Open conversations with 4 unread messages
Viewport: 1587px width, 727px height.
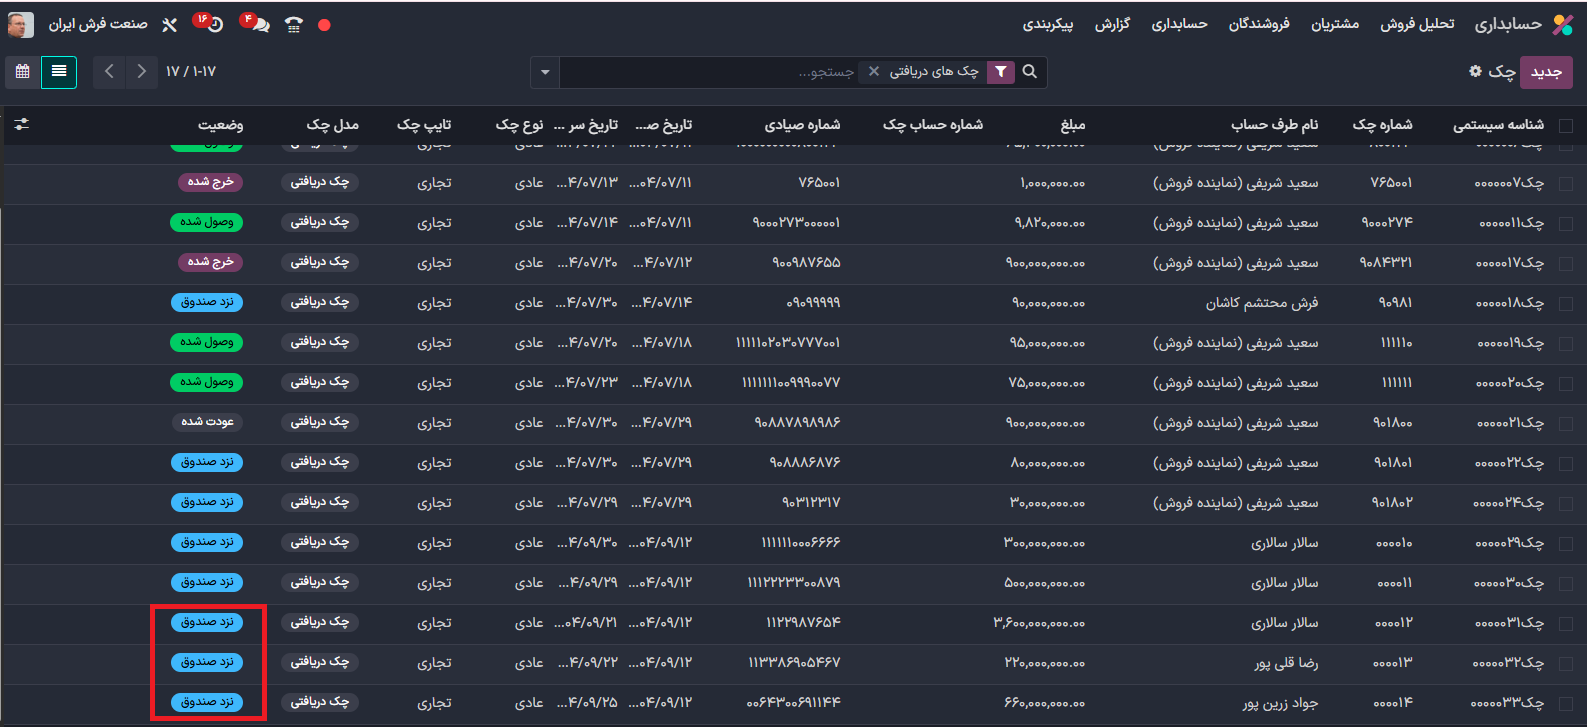(259, 25)
